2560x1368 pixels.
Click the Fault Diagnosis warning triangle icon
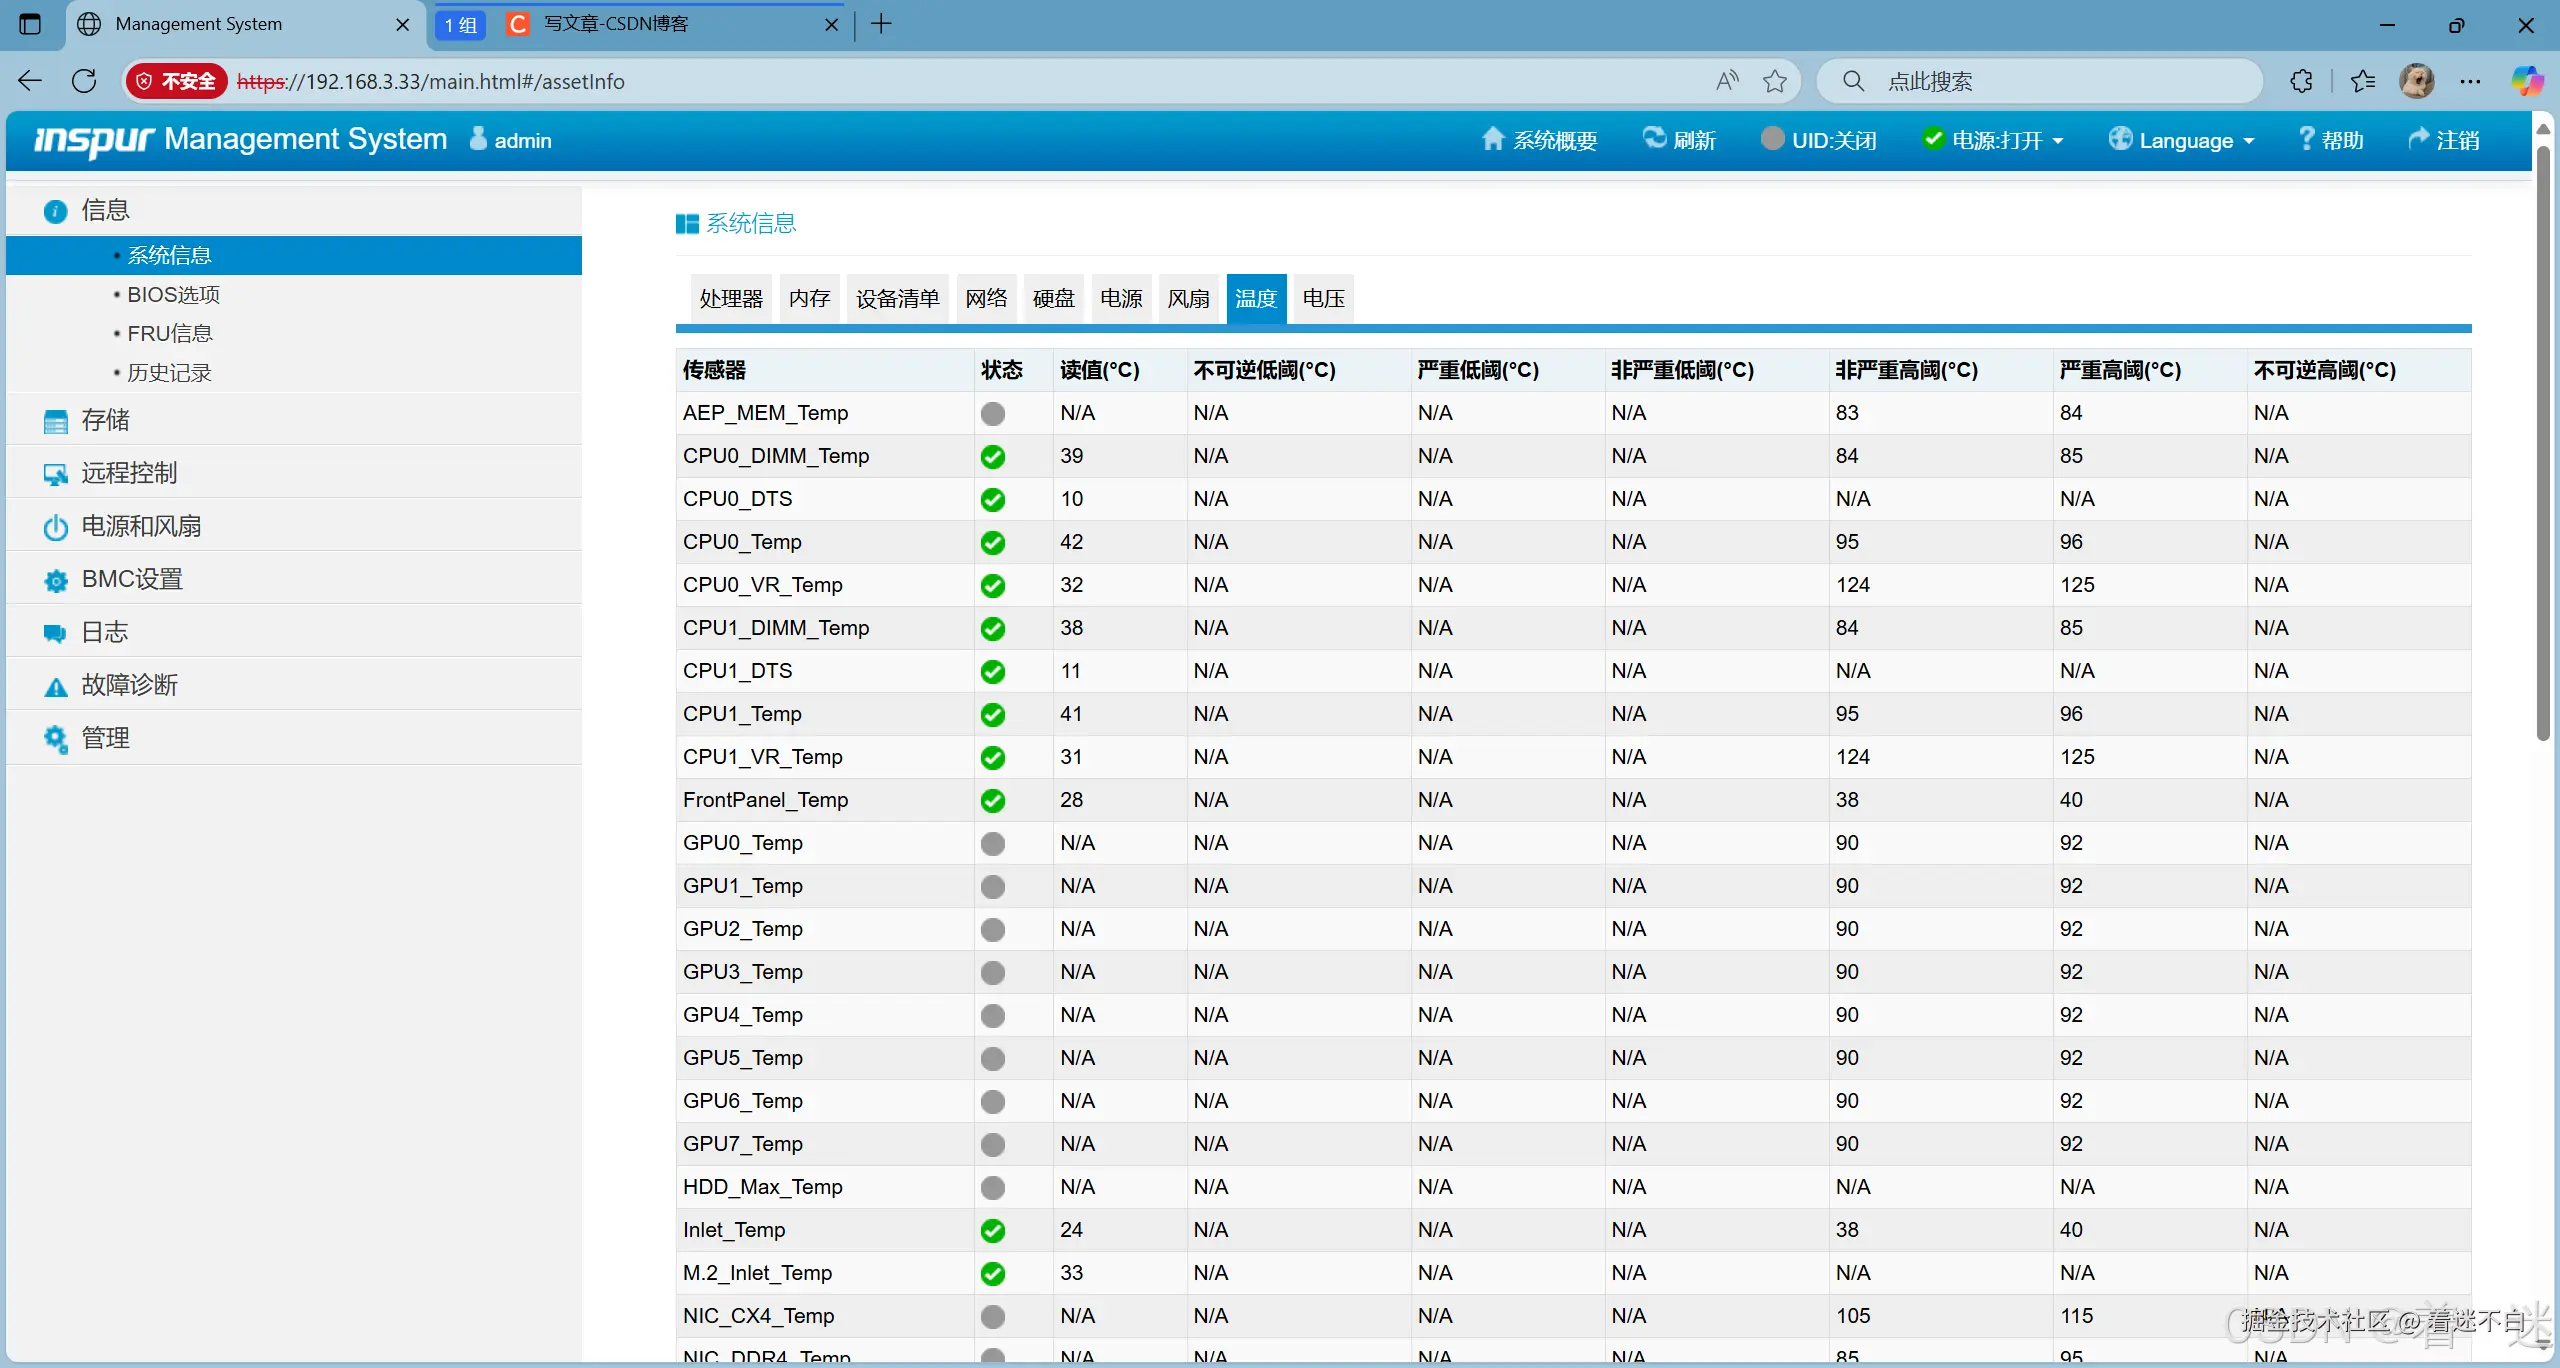56,686
